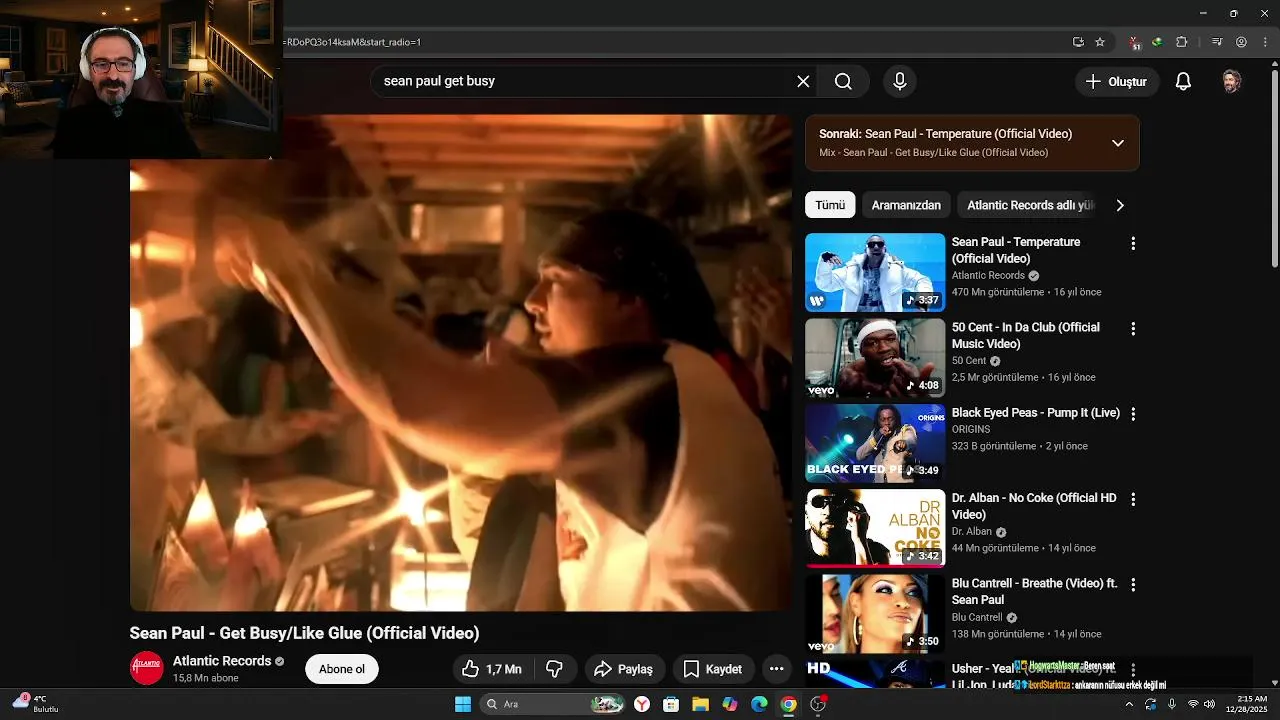The image size is (1280, 720).
Task: Show more filter chips with the right arrow
Action: tap(1120, 205)
